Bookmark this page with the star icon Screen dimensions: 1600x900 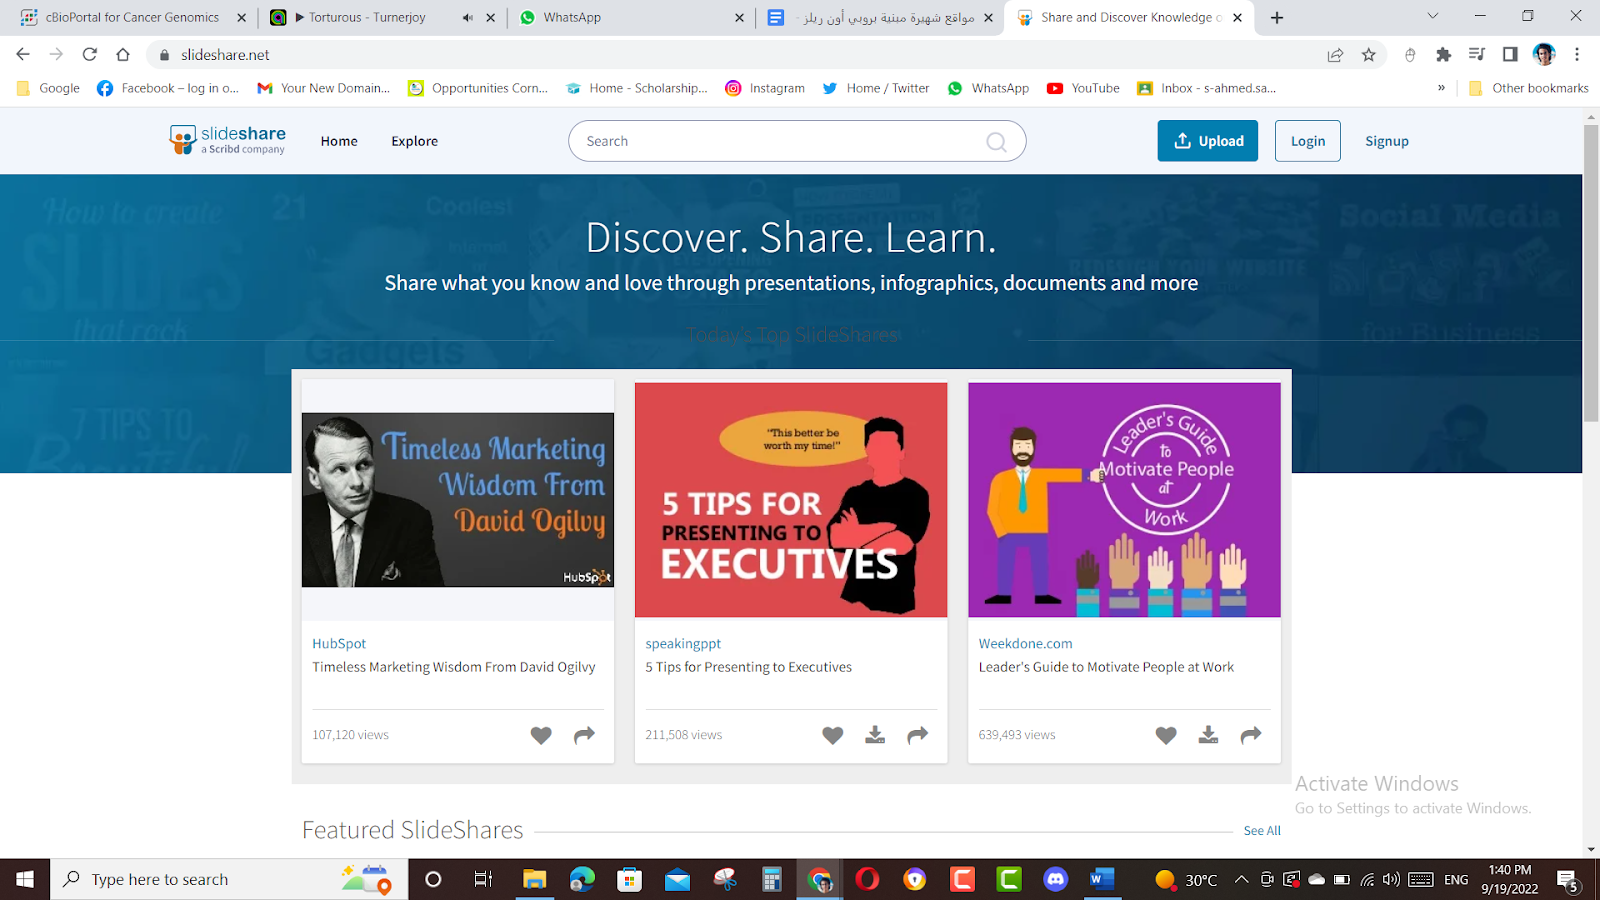pos(1369,55)
